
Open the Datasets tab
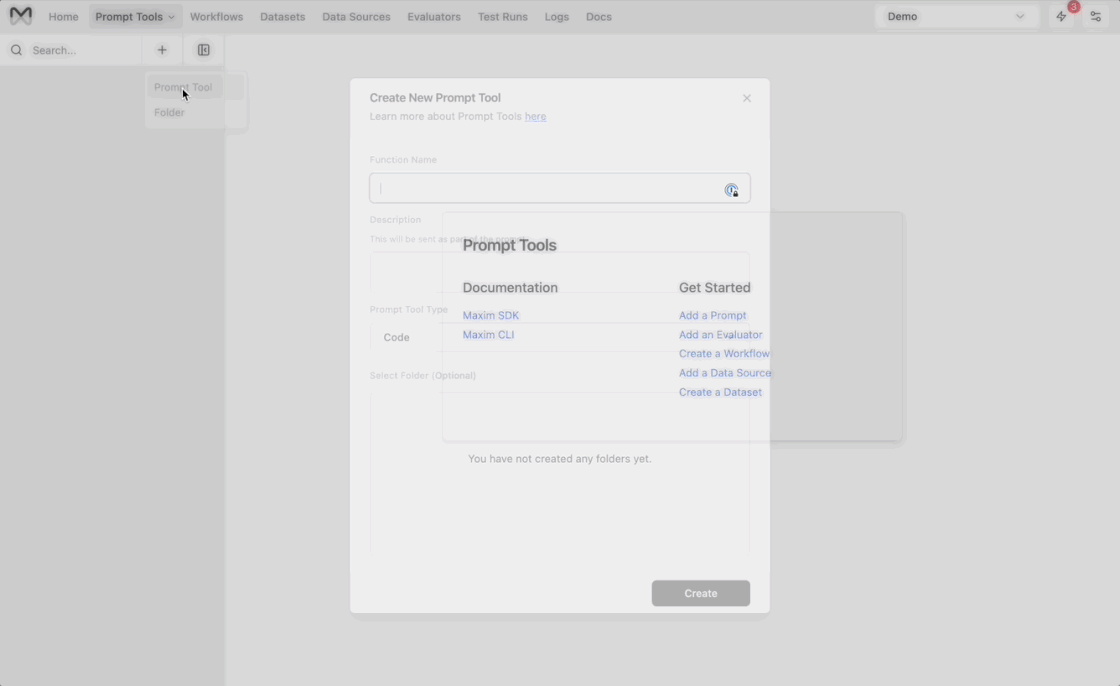[282, 16]
